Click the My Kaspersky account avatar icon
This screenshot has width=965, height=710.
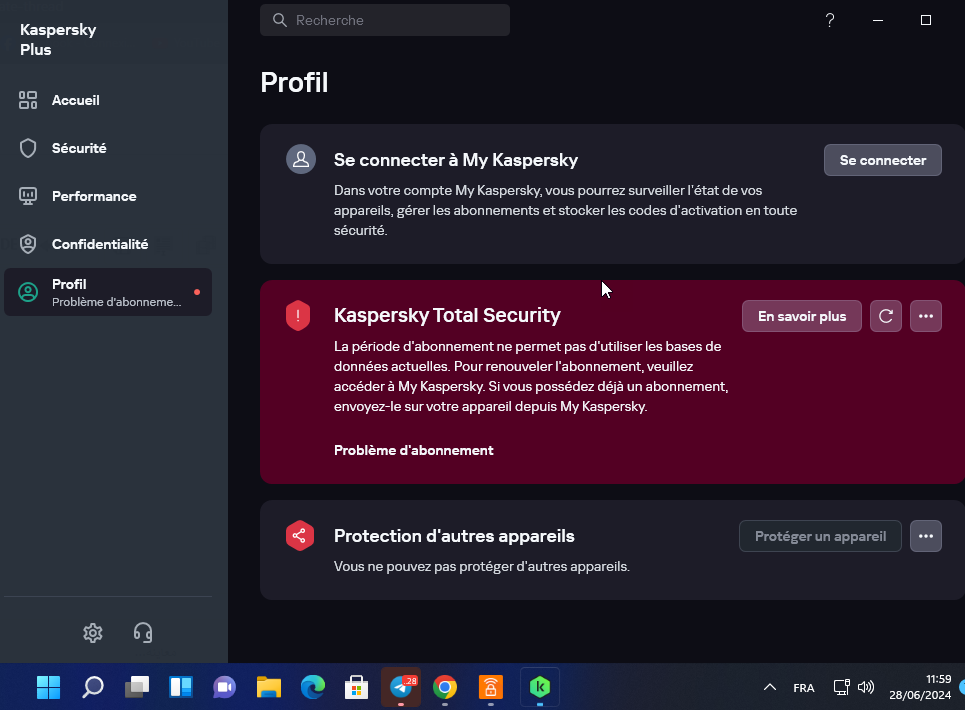301,159
